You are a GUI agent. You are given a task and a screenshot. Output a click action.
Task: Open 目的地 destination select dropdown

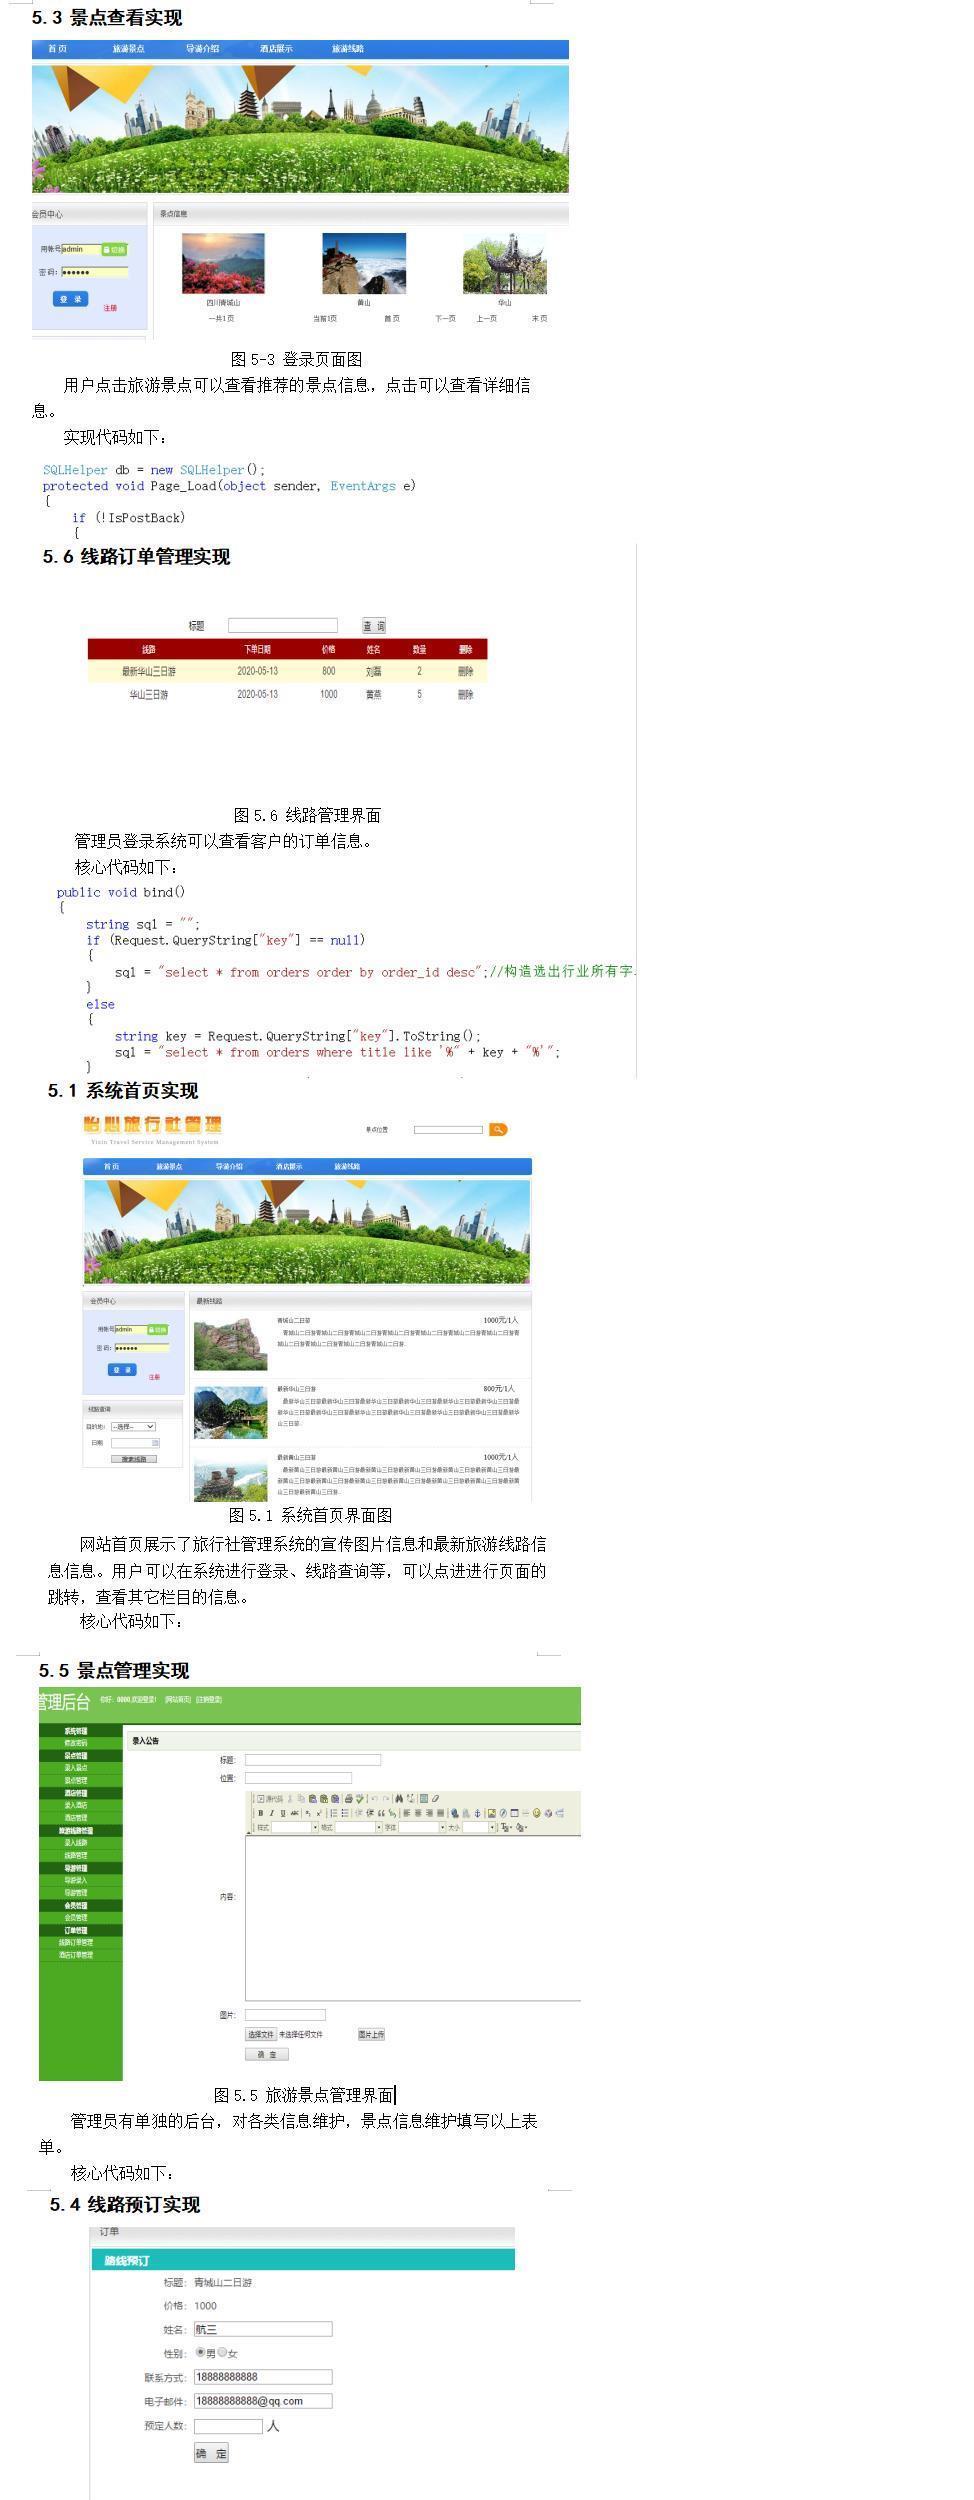click(x=133, y=1426)
